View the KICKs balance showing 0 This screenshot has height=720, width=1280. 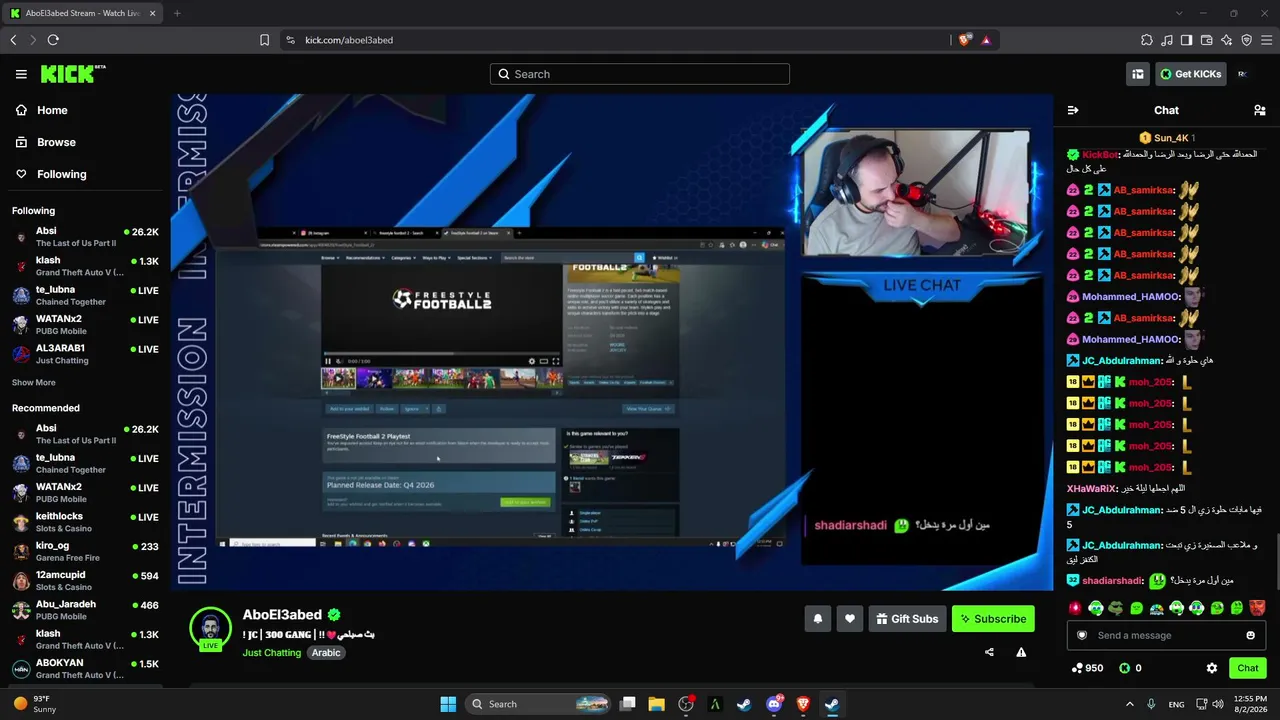pyautogui.click(x=1130, y=668)
